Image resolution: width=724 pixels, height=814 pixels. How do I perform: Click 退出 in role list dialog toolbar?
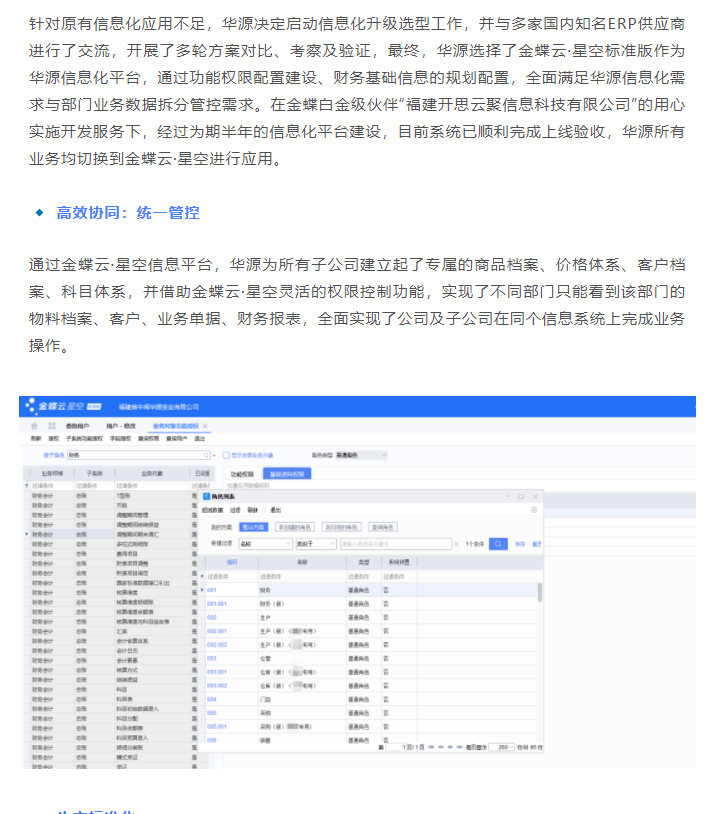click(x=276, y=510)
